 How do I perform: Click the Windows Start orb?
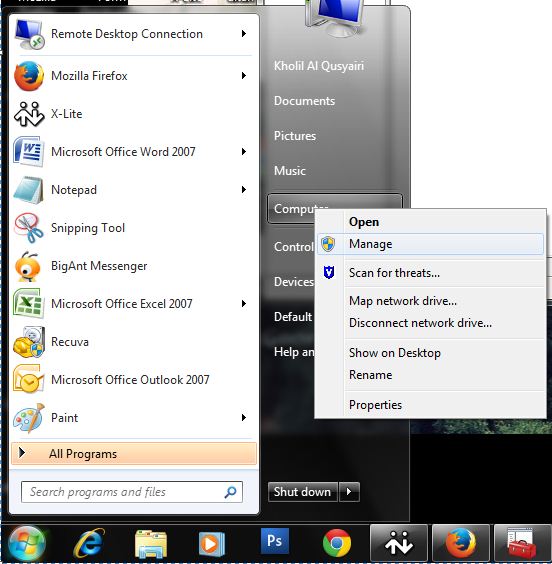coord(27,543)
